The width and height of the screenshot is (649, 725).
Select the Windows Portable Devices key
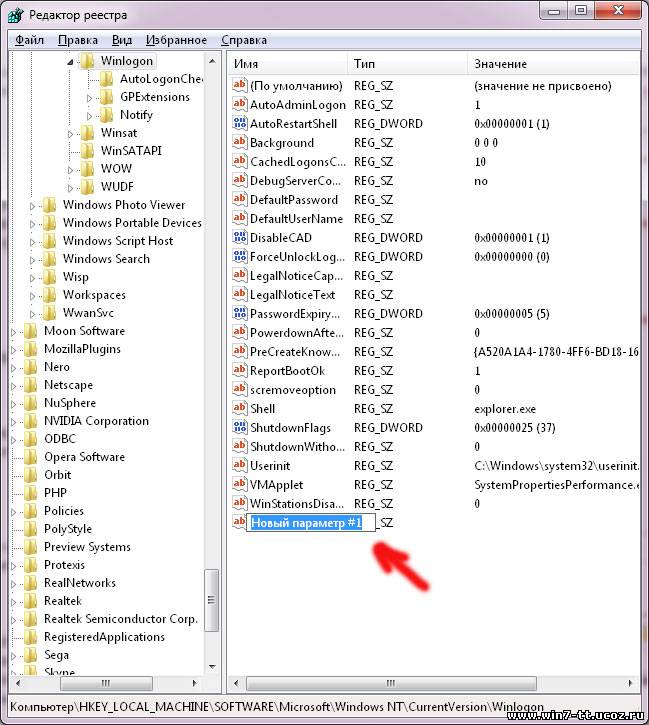(x=132, y=223)
